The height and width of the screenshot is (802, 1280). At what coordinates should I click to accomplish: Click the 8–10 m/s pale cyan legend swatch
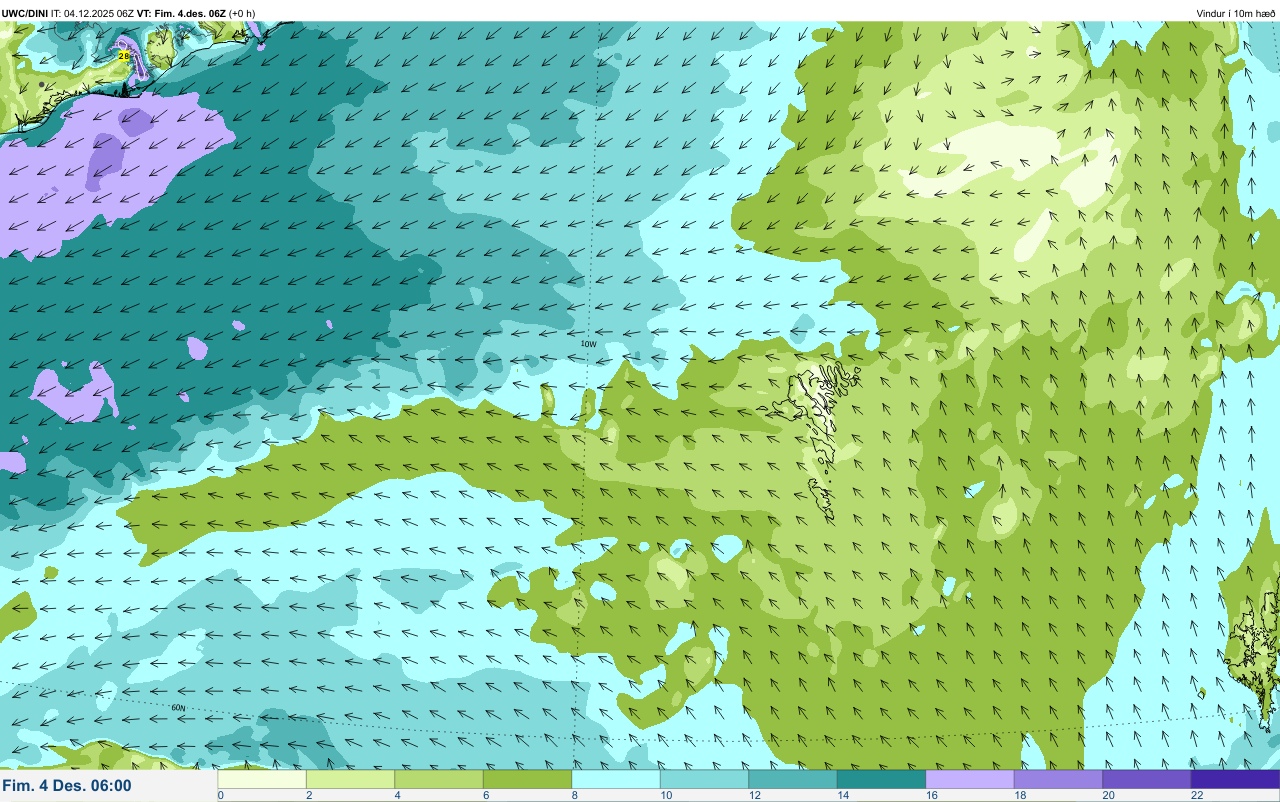click(x=616, y=779)
